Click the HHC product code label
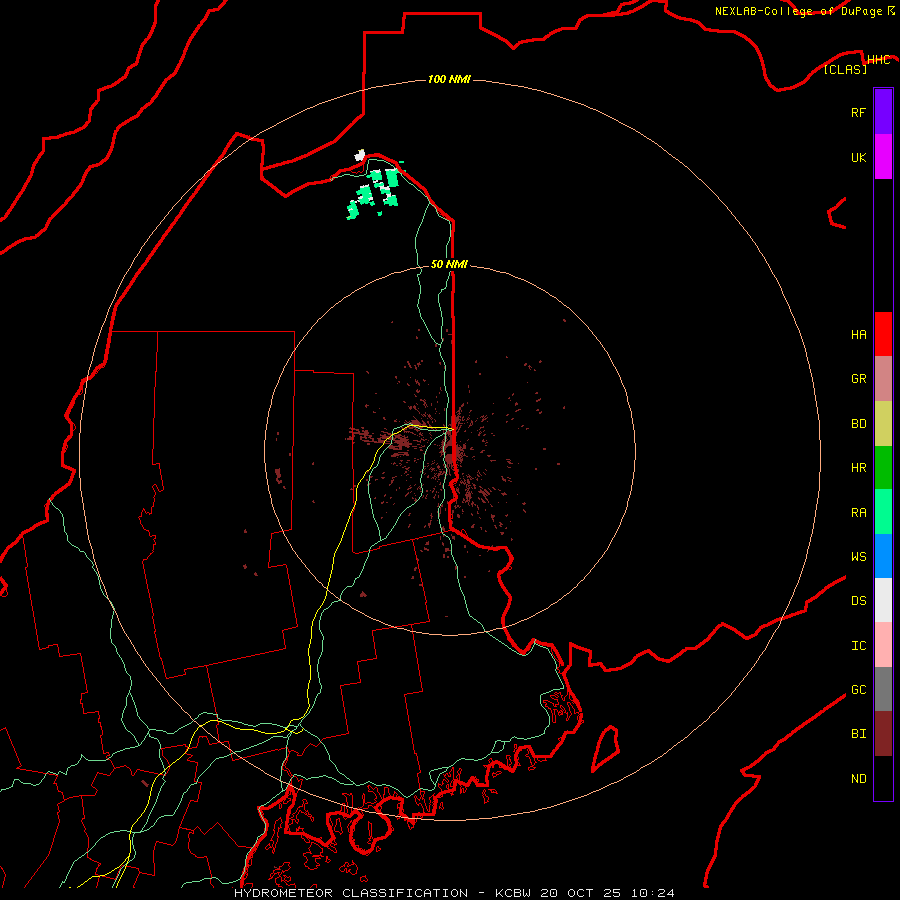Screen dimensions: 900x900 click(878, 60)
